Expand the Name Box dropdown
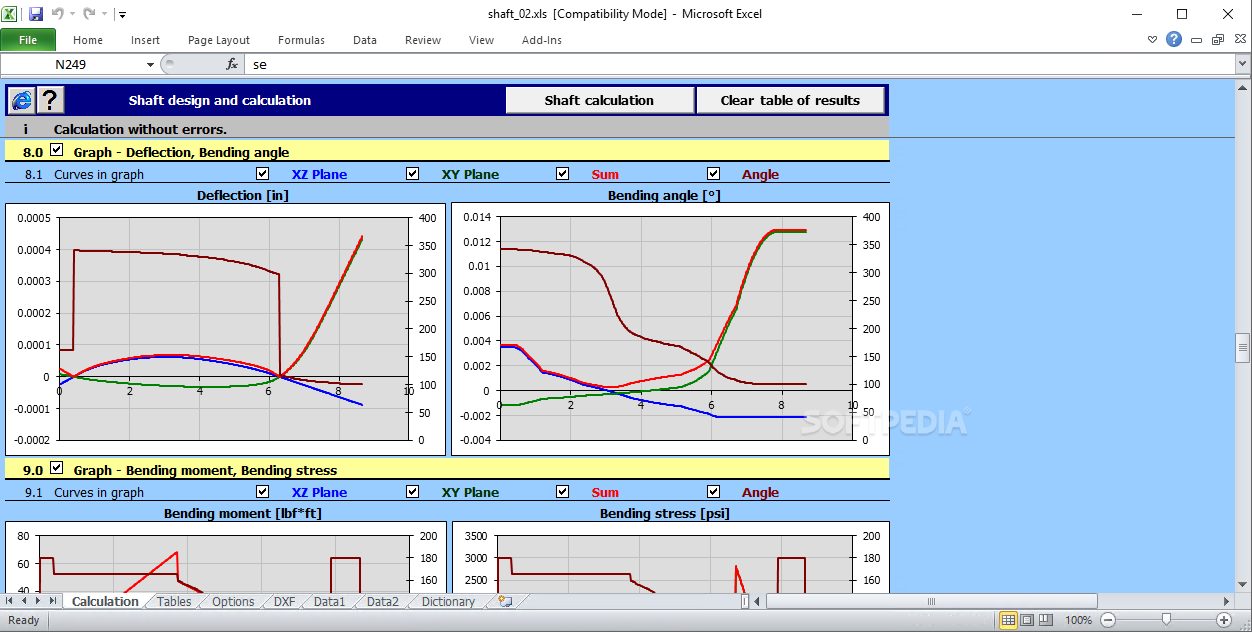This screenshot has width=1252, height=632. [150, 64]
